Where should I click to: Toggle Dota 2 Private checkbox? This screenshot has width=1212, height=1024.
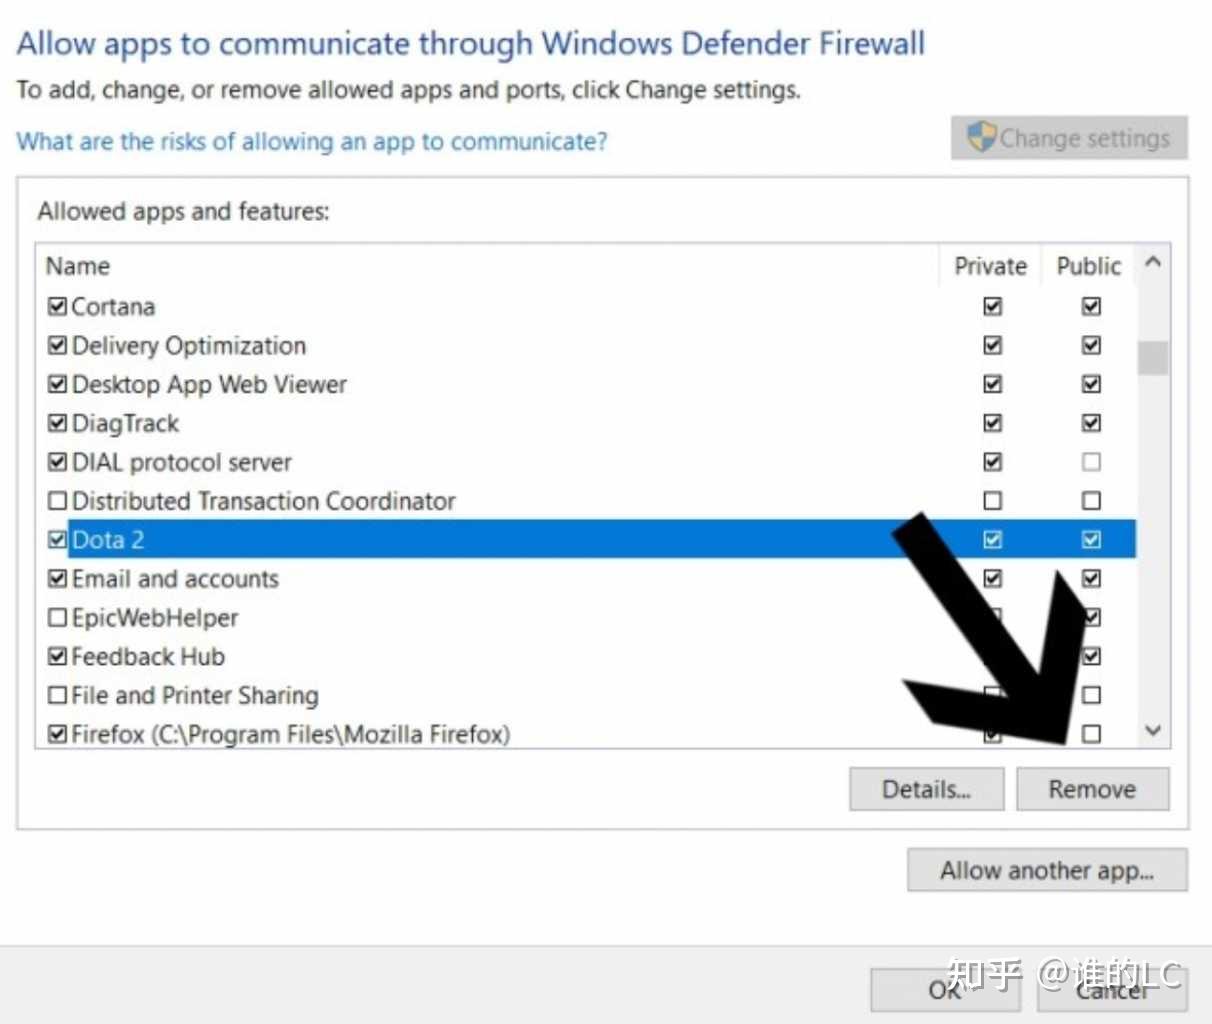[992, 540]
